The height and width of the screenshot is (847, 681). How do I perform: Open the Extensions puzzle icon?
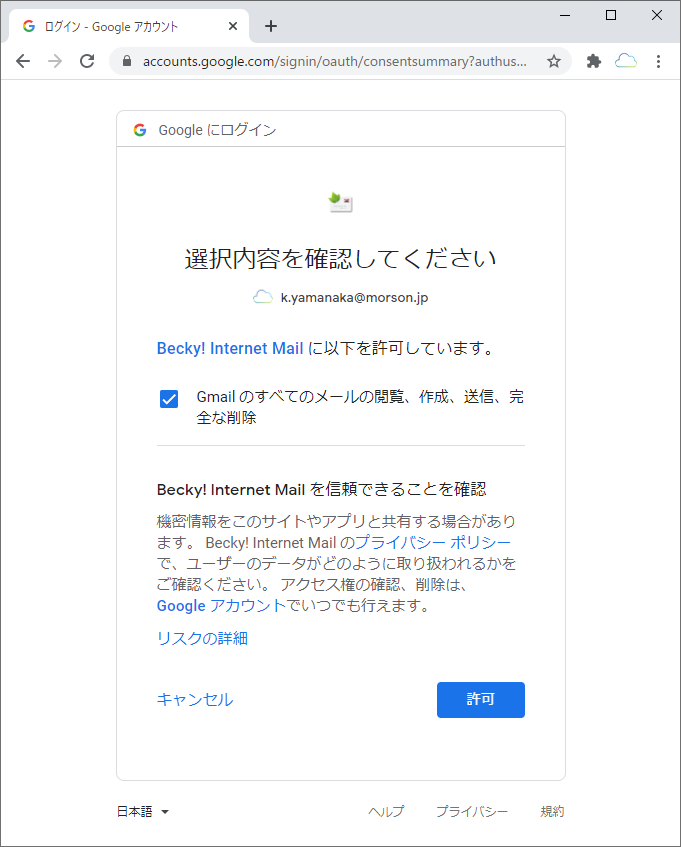[594, 61]
